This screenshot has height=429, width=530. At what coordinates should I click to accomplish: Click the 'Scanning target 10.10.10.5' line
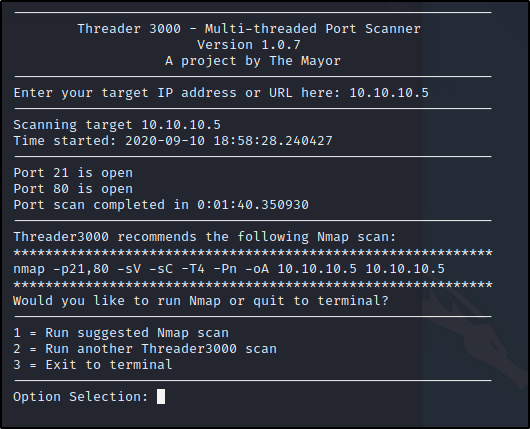(x=117, y=125)
